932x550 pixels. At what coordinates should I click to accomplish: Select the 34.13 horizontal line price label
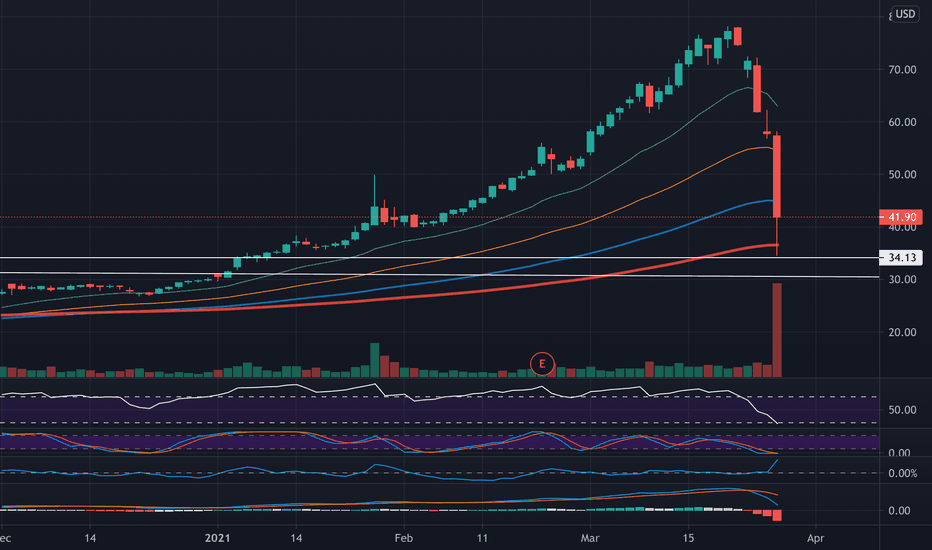[901, 257]
